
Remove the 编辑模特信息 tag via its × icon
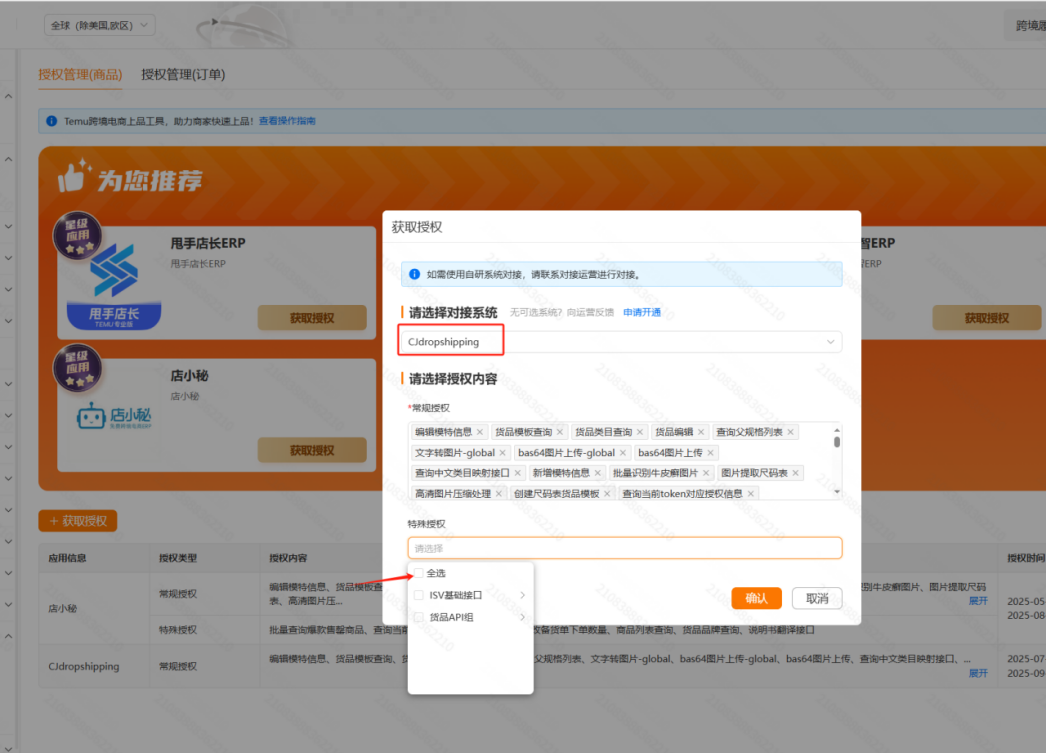pyautogui.click(x=479, y=432)
